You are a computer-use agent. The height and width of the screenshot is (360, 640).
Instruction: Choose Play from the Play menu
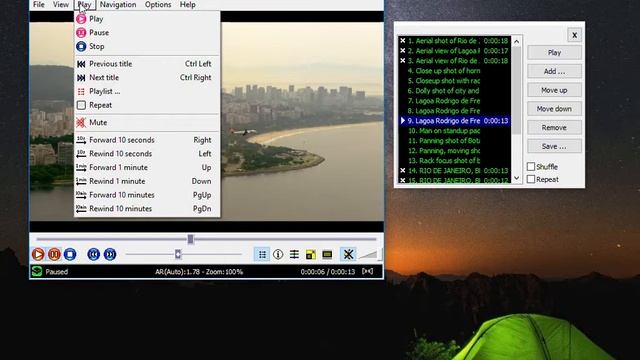tap(147, 19)
